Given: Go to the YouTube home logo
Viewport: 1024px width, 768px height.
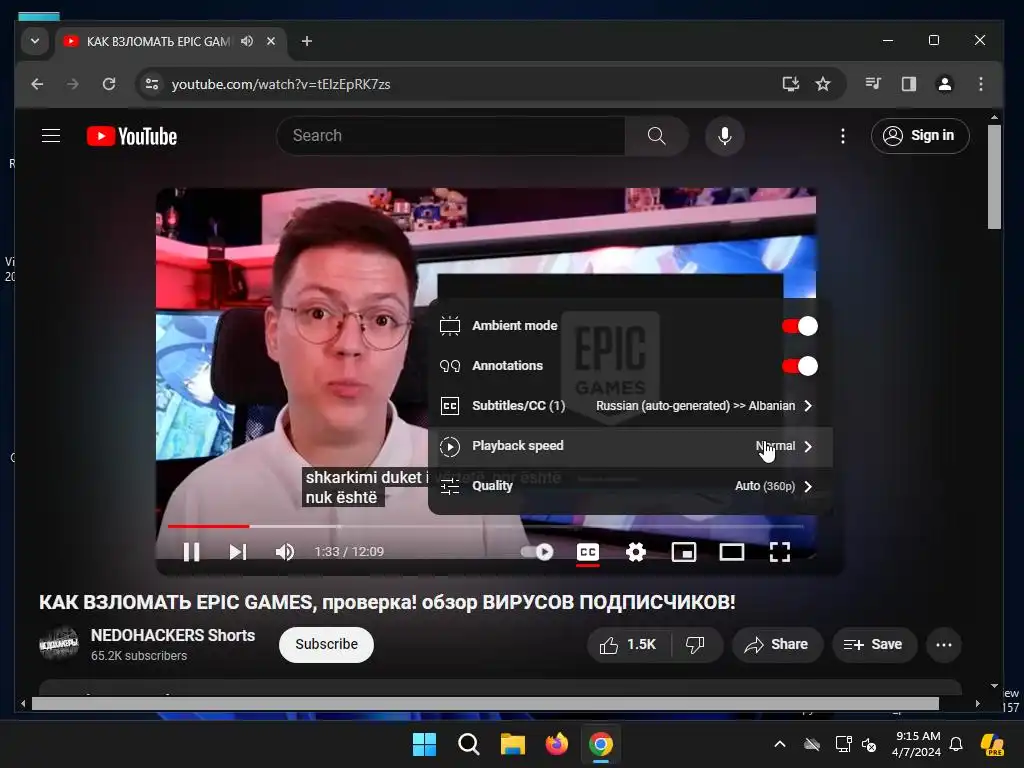Looking at the screenshot, I should [132, 136].
